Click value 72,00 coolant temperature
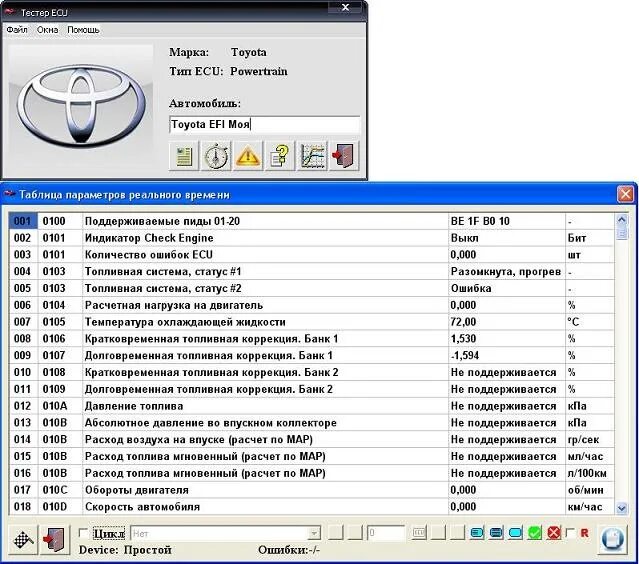Screen dimensions: 639x564 pos(463,322)
